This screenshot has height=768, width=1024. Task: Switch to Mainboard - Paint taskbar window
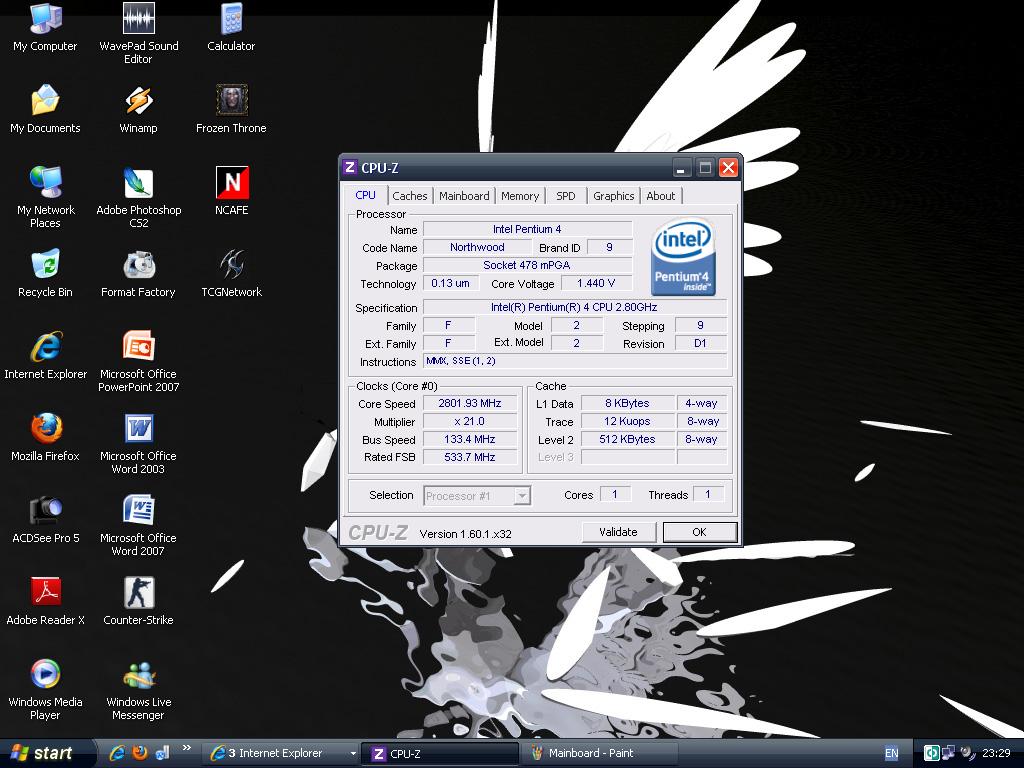click(x=601, y=754)
